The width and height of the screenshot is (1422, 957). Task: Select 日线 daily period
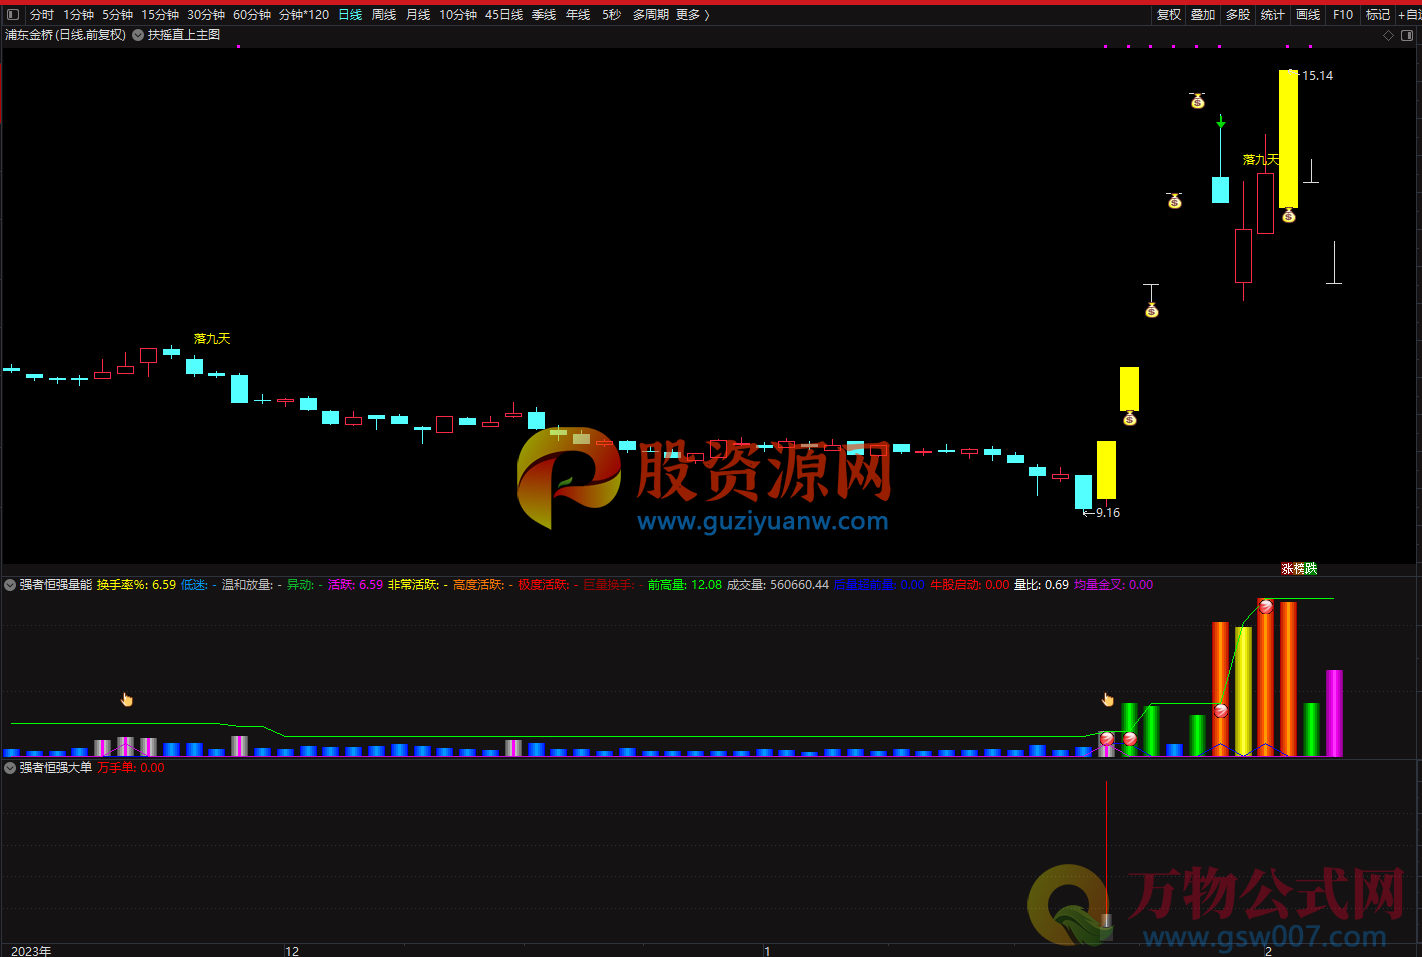click(x=350, y=15)
